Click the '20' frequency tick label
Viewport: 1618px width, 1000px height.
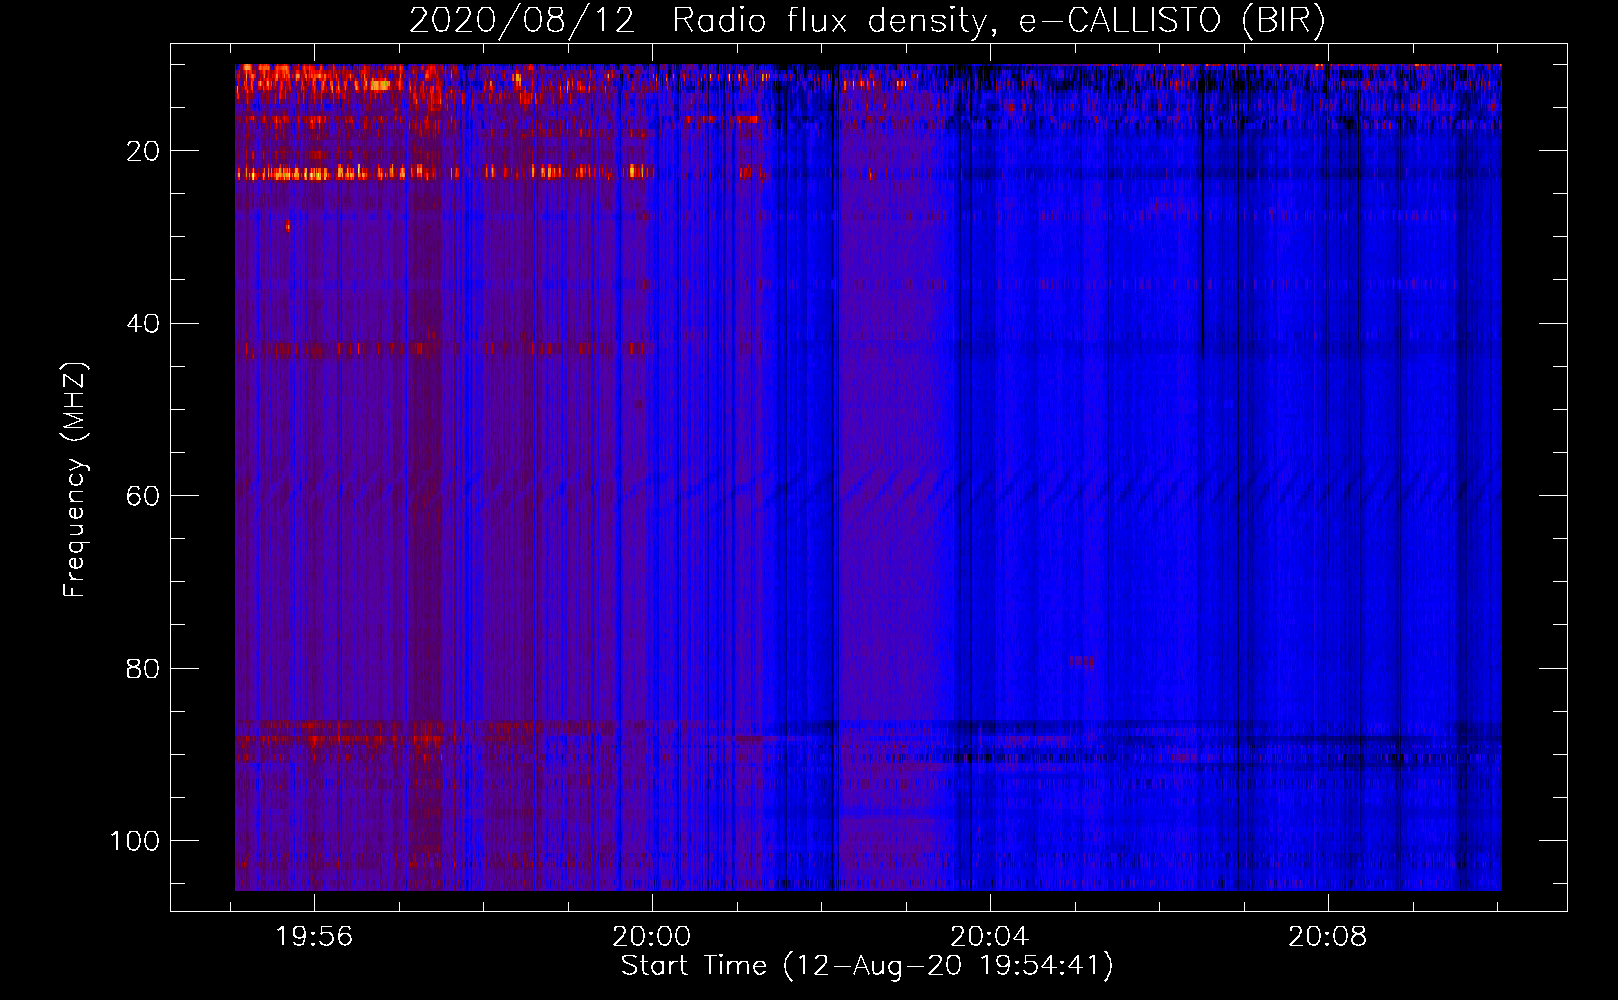(x=143, y=151)
